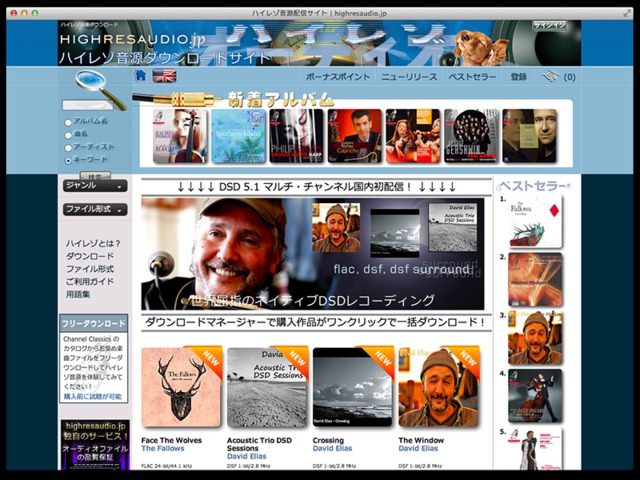This screenshot has width=640, height=480.
Task: Open bestseller number 4 album cover
Action: click(x=535, y=396)
